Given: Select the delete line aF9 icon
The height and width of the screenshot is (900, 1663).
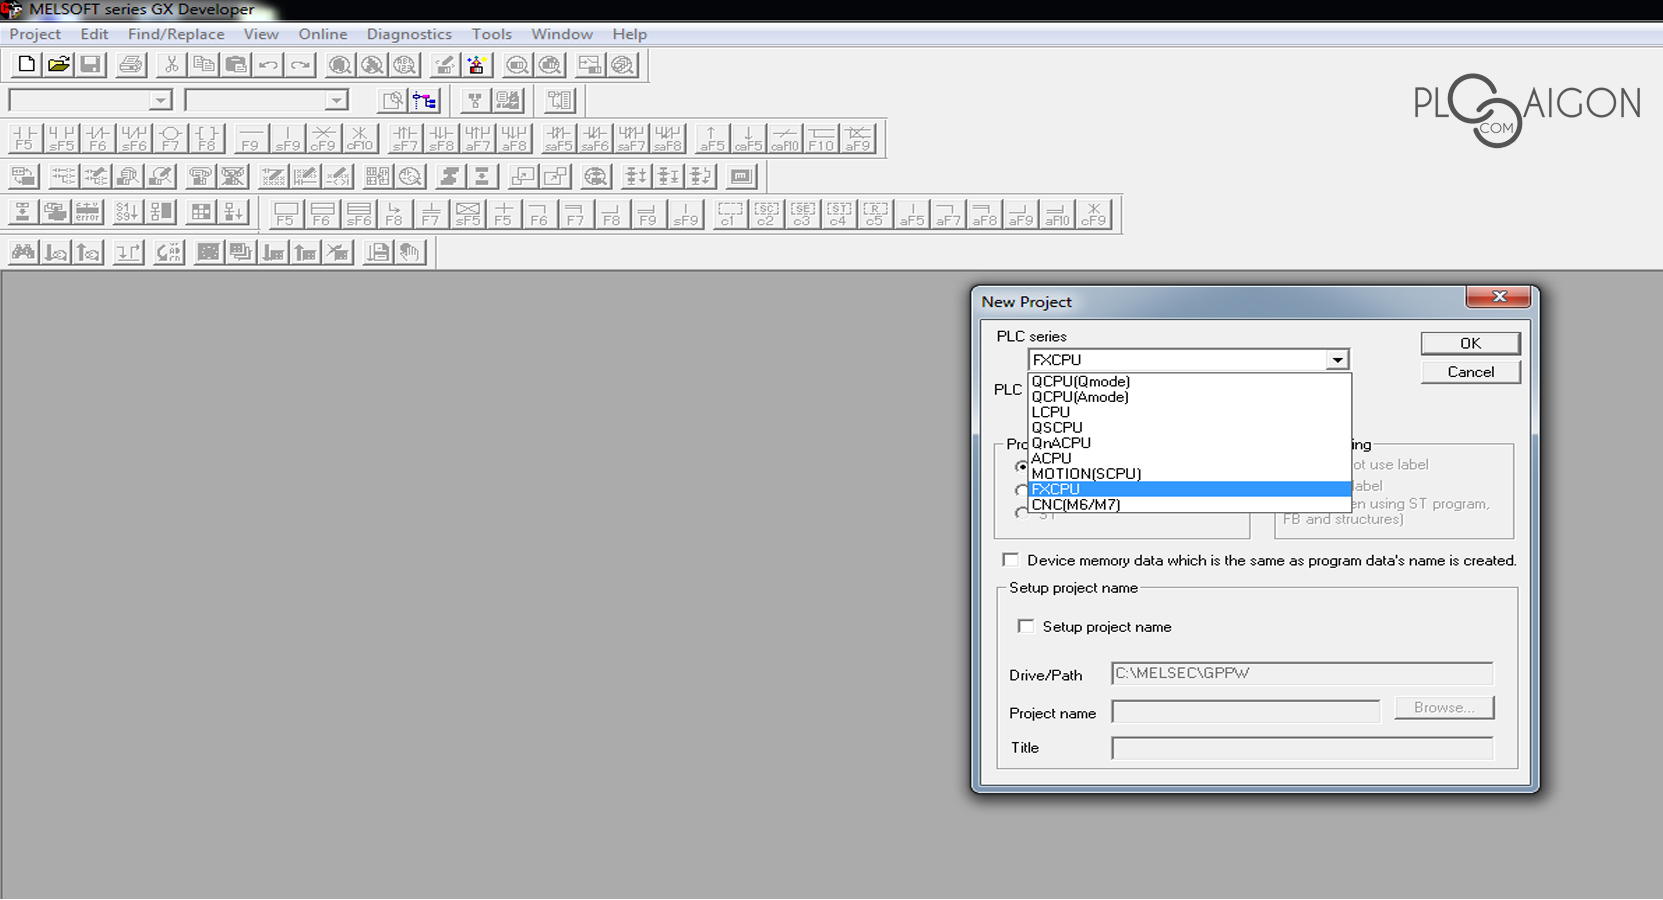Looking at the screenshot, I should (858, 138).
